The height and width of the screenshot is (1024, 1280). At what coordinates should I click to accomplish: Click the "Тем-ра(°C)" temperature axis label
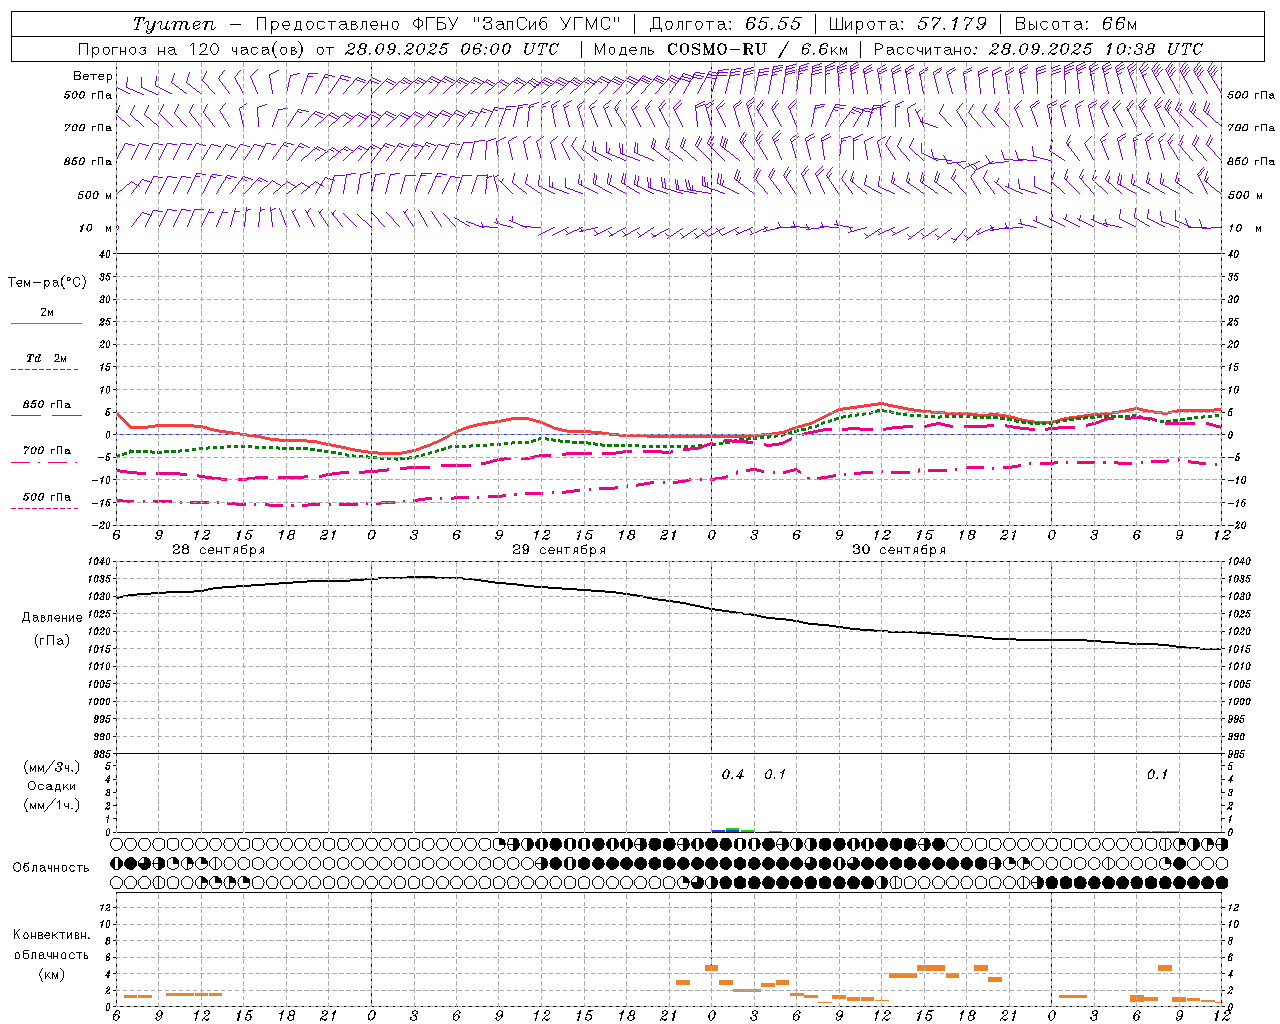47,283
